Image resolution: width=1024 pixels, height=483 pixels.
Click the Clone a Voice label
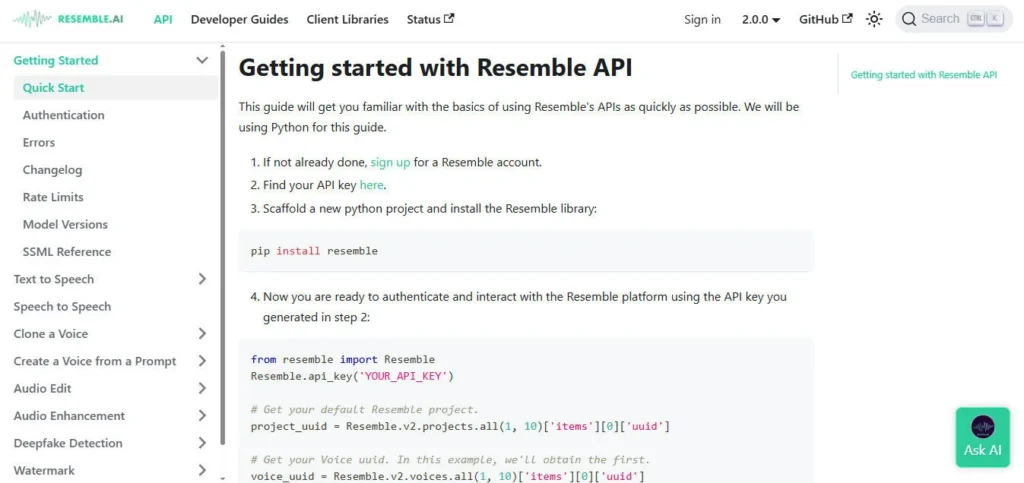point(50,334)
